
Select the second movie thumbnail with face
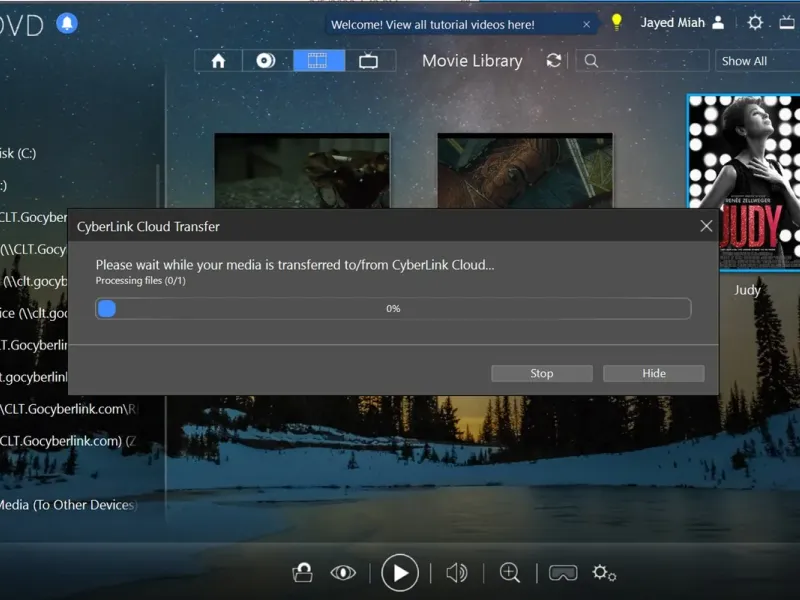525,171
